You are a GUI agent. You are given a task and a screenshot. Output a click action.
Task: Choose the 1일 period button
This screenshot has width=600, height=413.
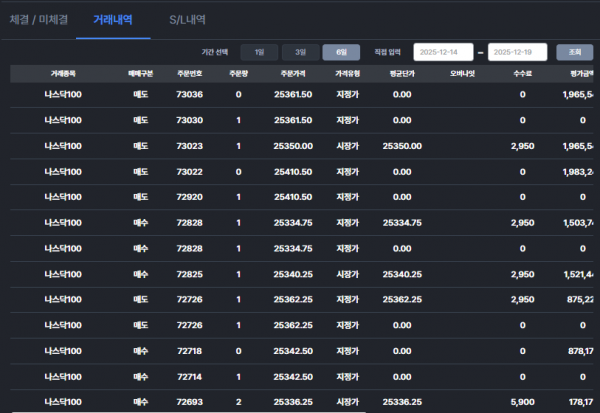pyautogui.click(x=259, y=52)
